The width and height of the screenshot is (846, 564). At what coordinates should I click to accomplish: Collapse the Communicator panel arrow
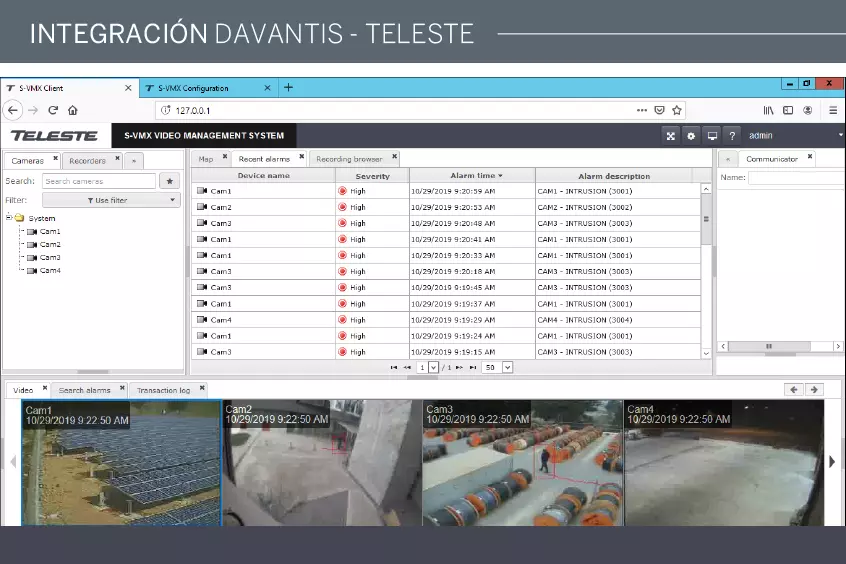pyautogui.click(x=728, y=159)
